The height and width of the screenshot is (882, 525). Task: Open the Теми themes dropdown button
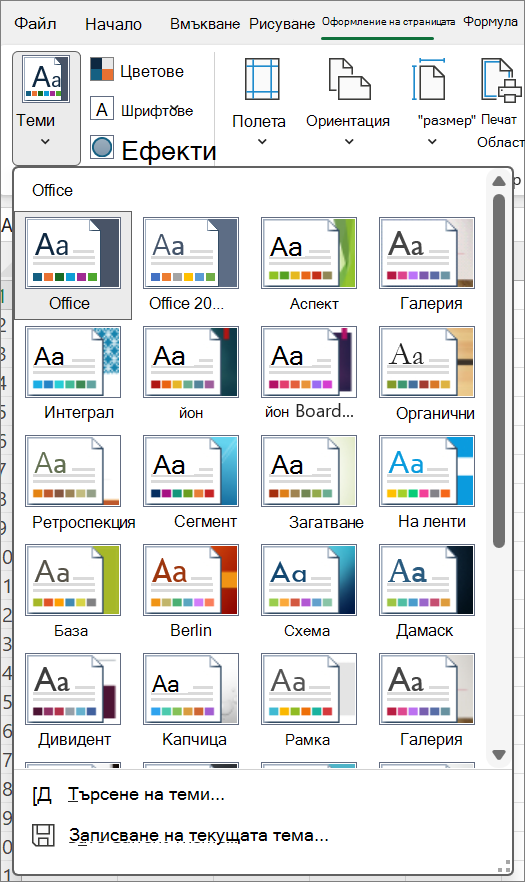coord(46,109)
